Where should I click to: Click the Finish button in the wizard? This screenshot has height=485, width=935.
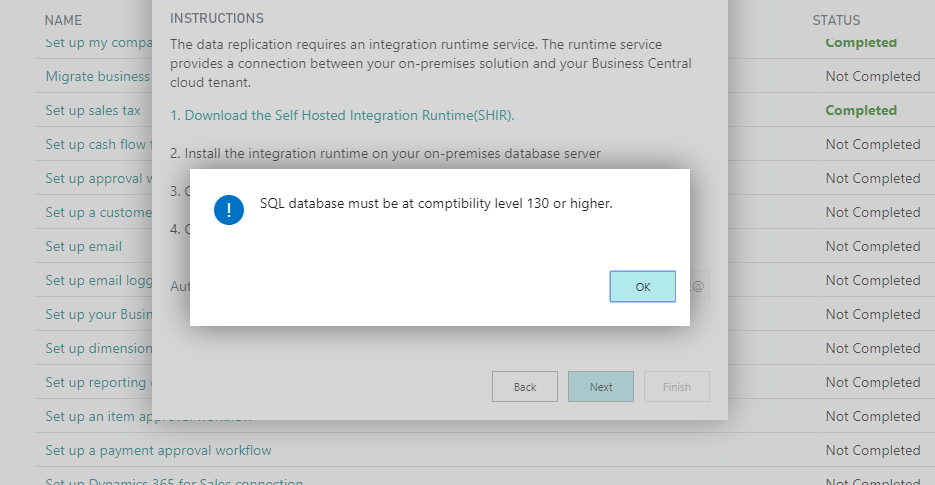pos(677,387)
